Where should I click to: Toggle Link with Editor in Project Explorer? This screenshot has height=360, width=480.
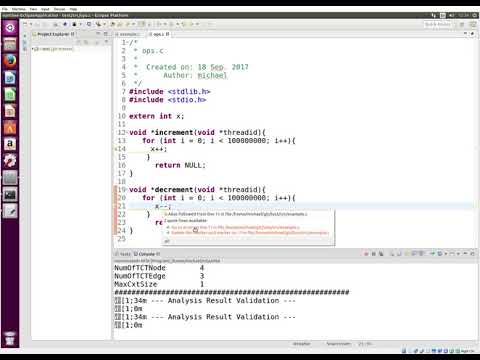point(86,42)
